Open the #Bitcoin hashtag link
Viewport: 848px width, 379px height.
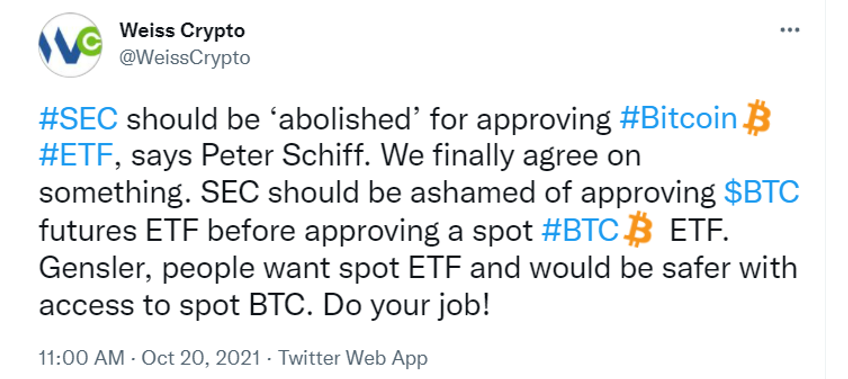click(679, 119)
